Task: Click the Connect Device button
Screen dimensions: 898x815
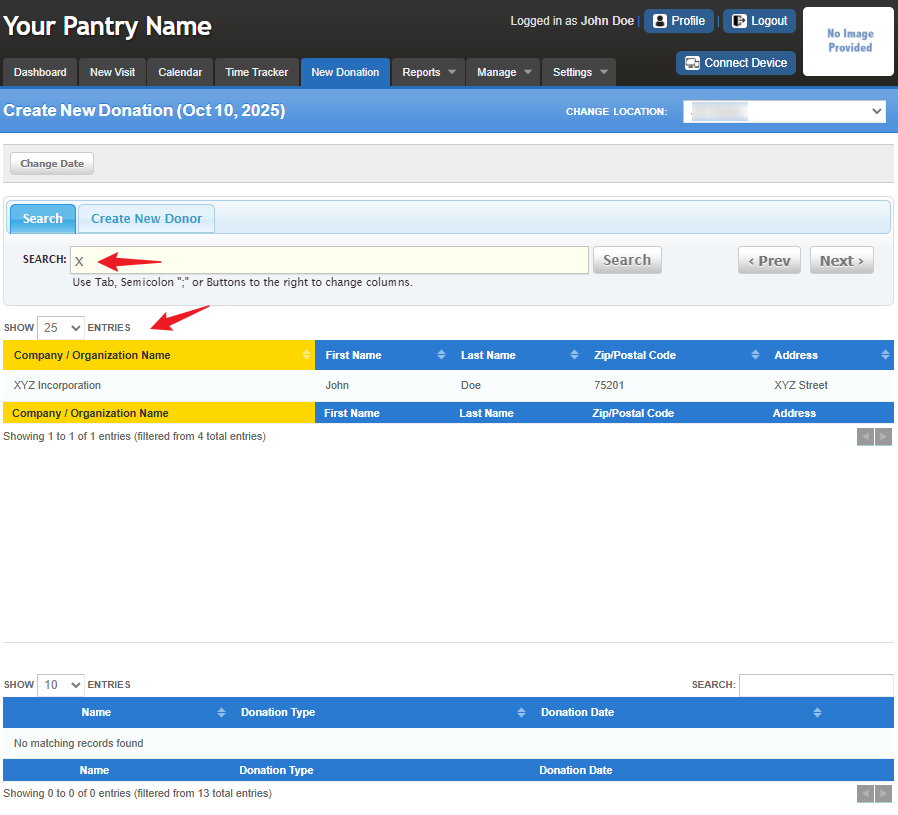Action: coord(736,63)
